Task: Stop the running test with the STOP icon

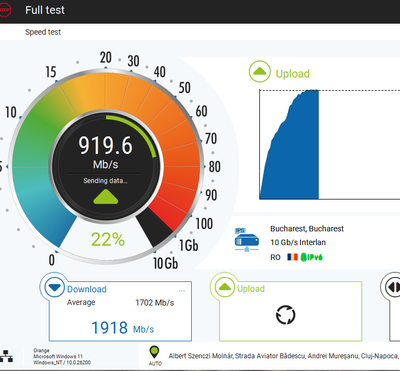Action: click(4, 10)
